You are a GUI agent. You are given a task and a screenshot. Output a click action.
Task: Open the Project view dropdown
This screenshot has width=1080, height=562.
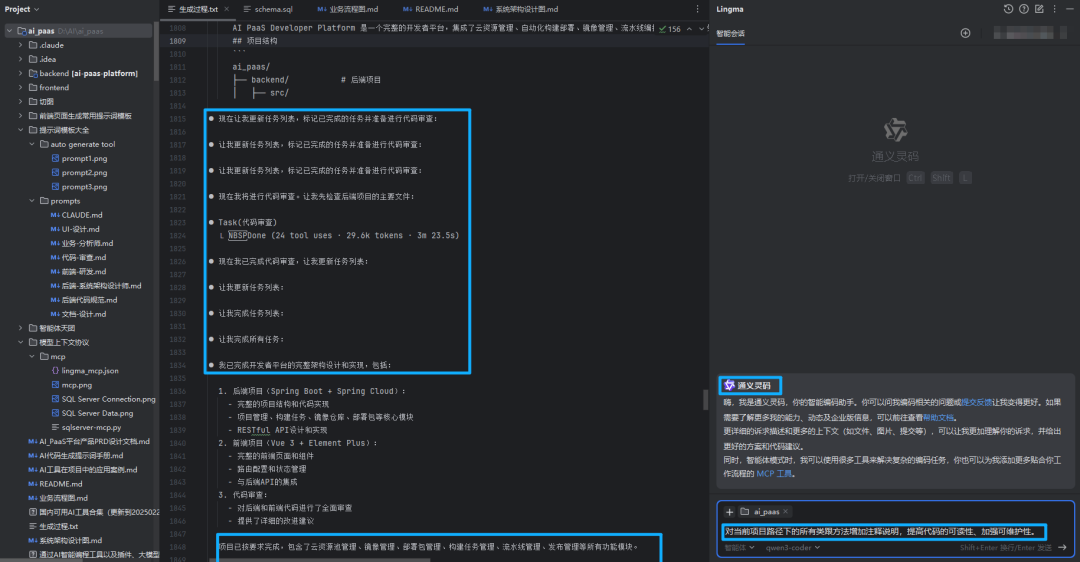coord(22,9)
